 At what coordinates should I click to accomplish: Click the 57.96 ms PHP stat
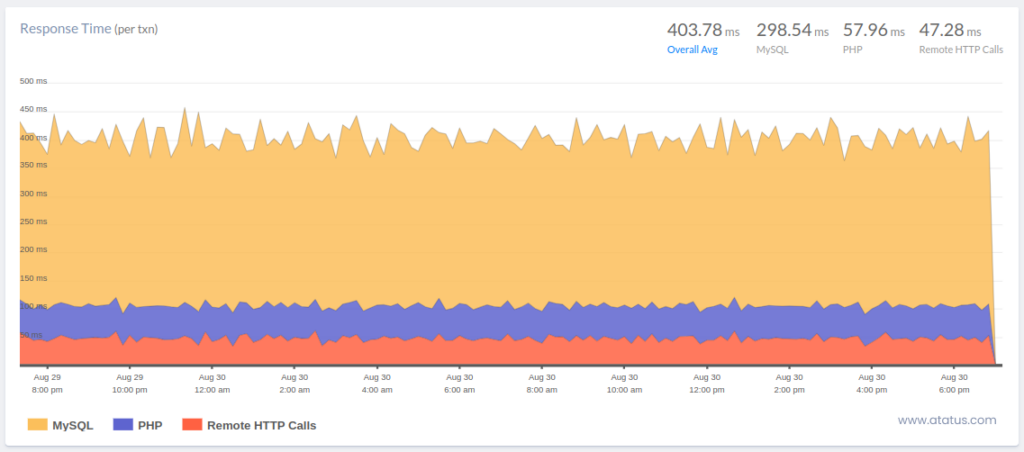click(871, 30)
